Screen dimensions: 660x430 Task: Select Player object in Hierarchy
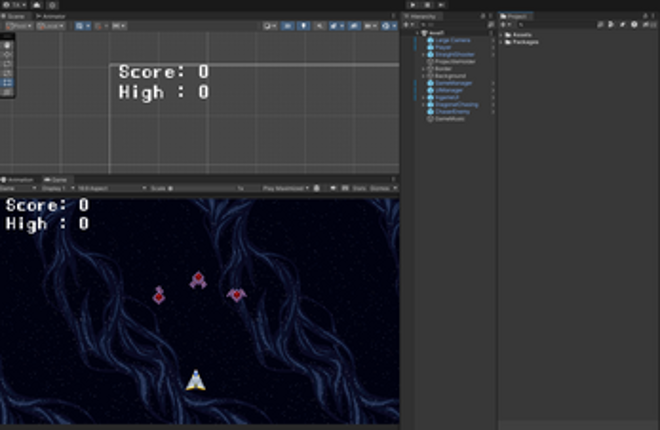coord(443,48)
